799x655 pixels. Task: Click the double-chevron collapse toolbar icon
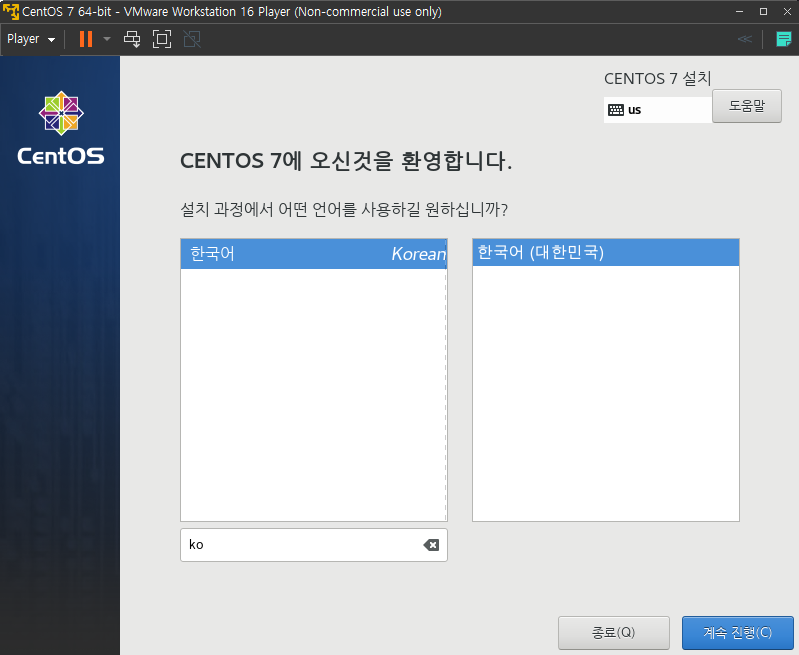click(x=744, y=39)
